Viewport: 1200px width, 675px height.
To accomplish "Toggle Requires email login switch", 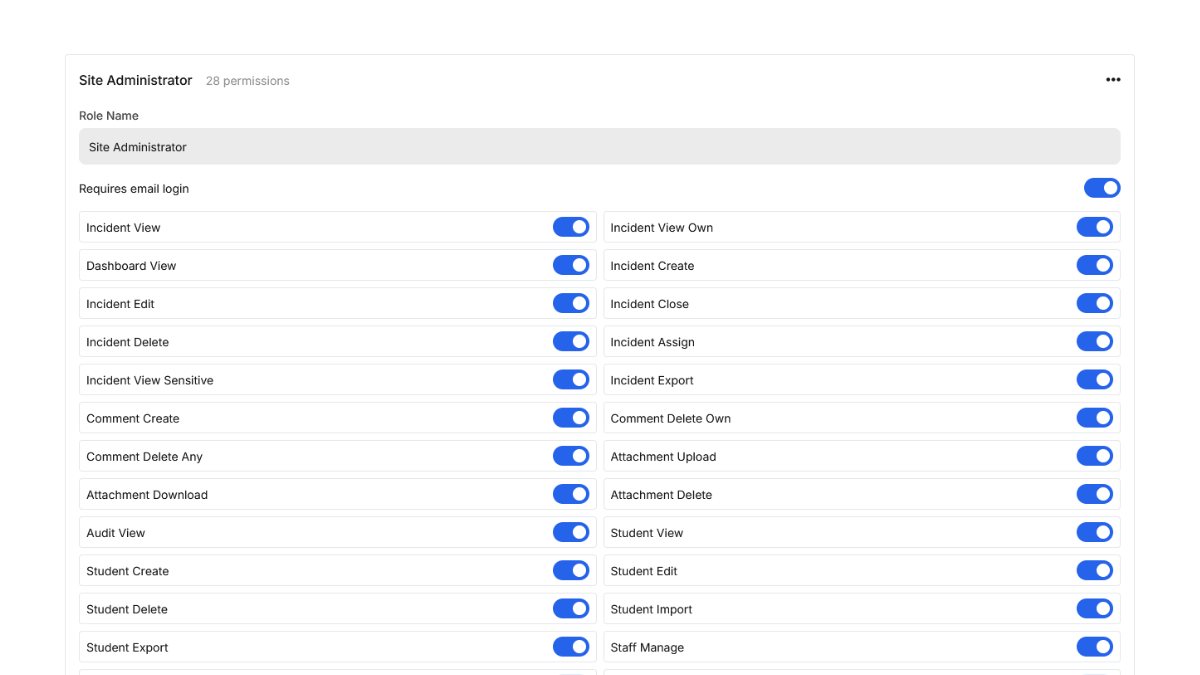I will coord(1101,188).
